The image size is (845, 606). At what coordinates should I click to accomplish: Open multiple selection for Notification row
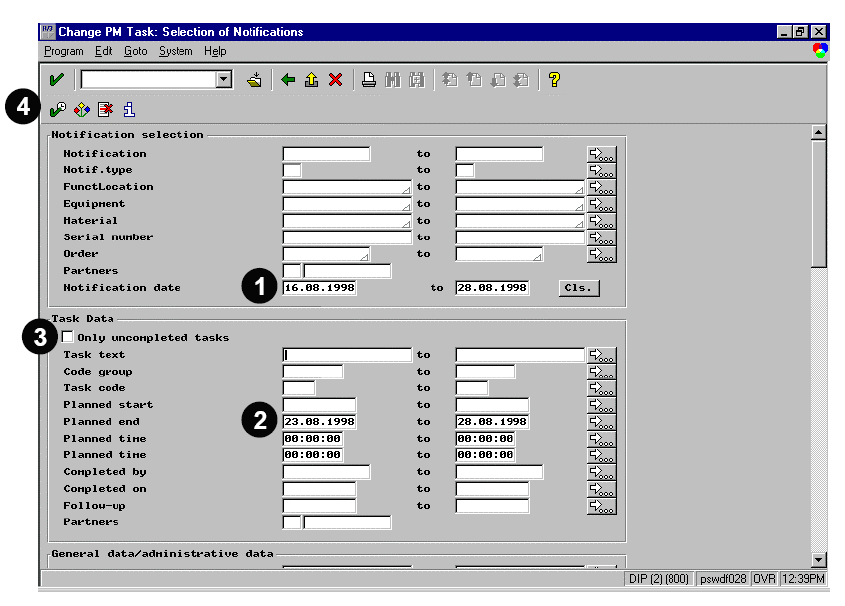(x=601, y=154)
